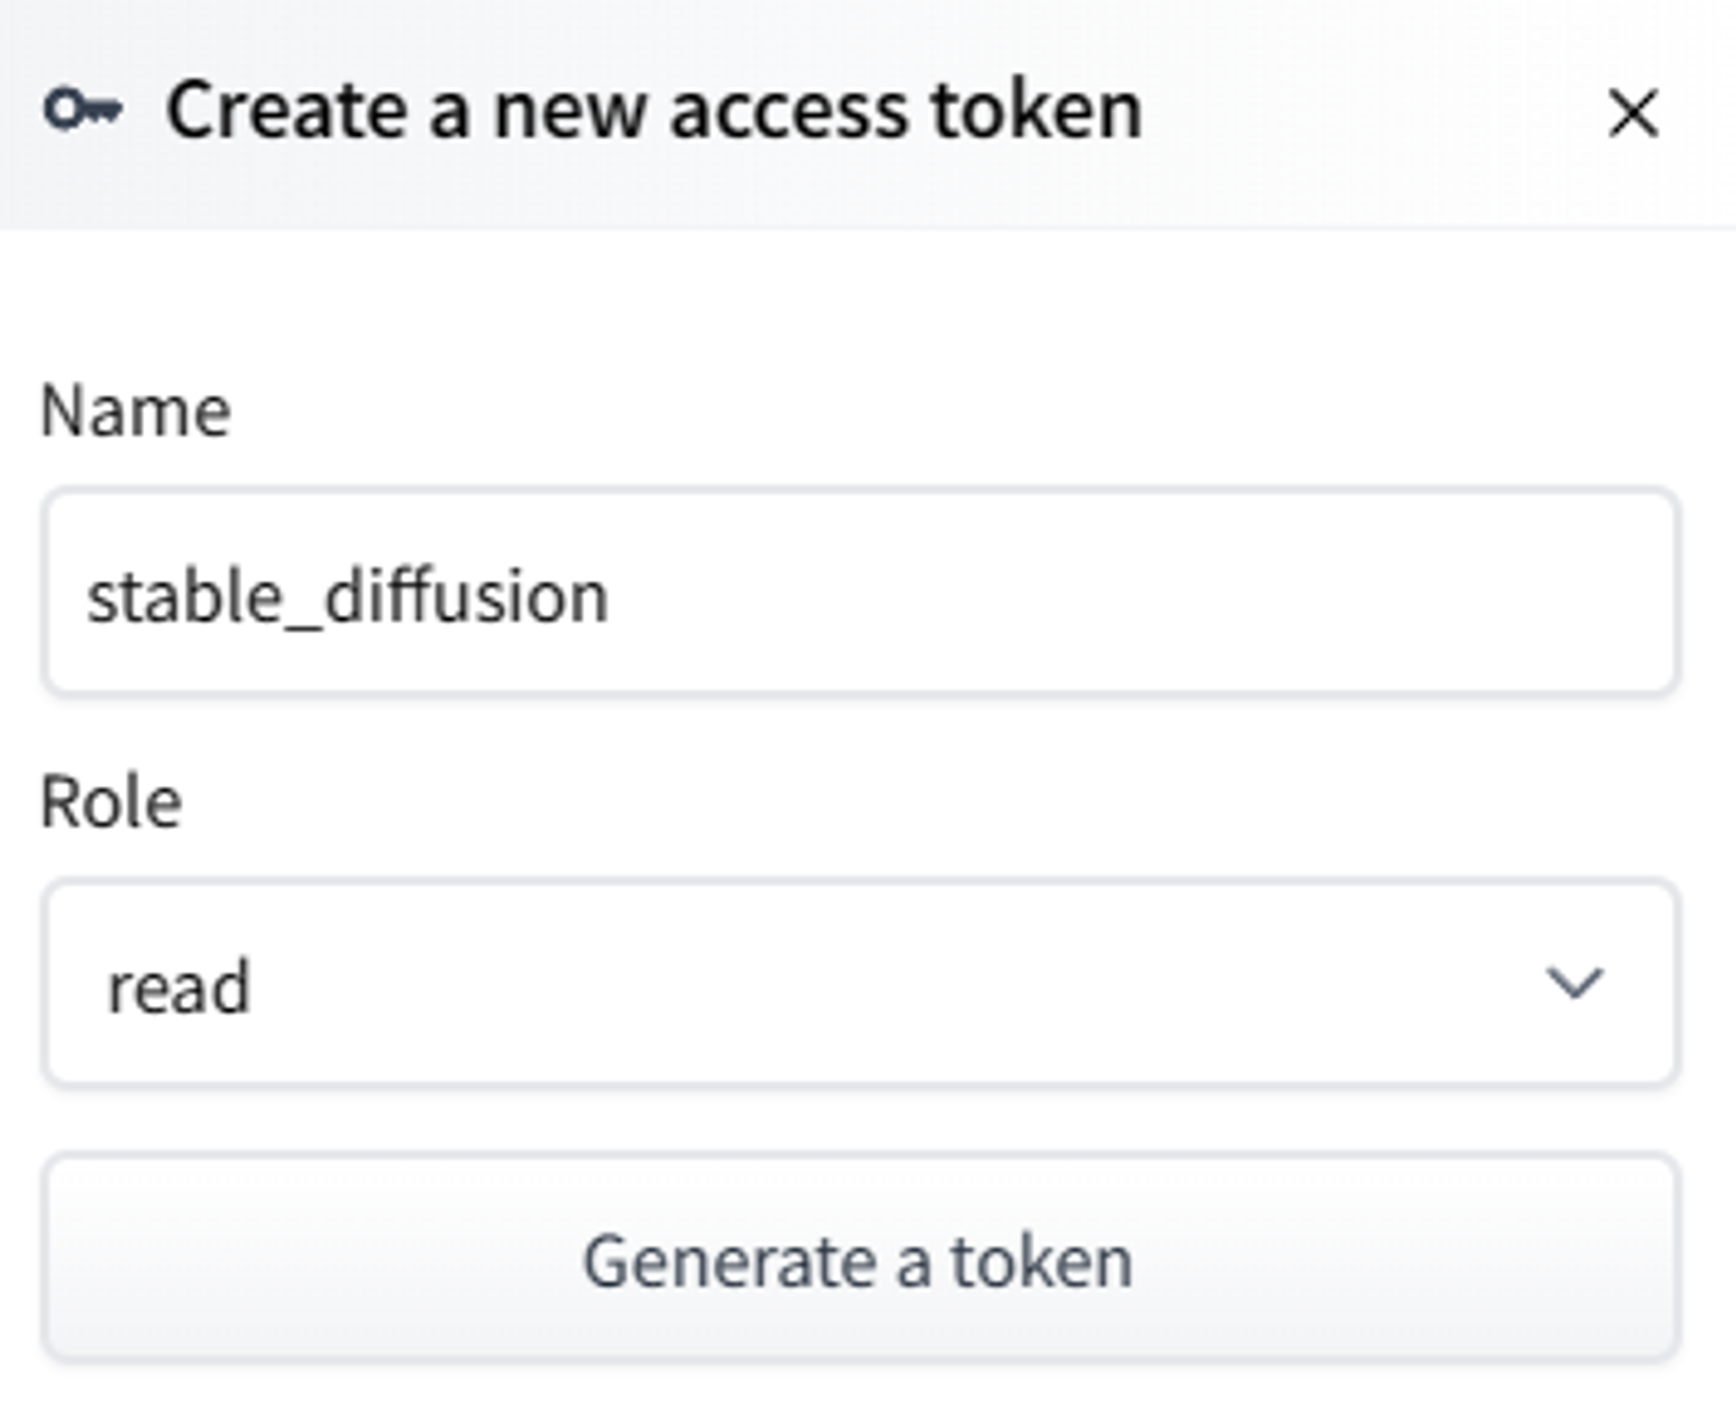This screenshot has width=1736, height=1428.
Task: Close the access token dialog
Action: tap(1632, 112)
